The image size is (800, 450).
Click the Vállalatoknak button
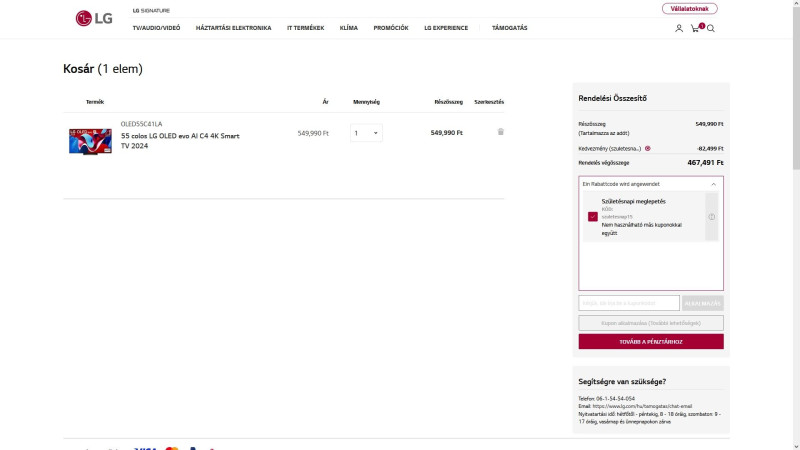click(689, 9)
